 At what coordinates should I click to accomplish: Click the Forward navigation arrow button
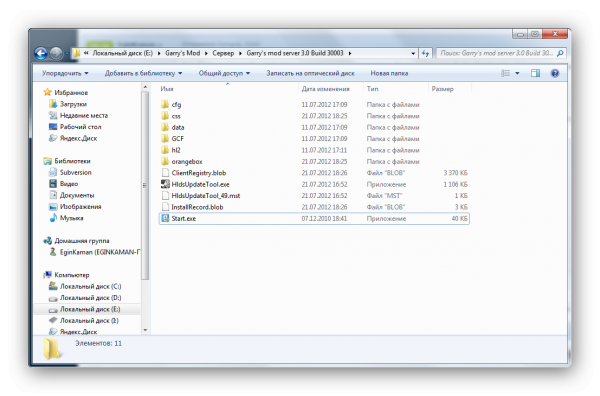tap(56, 53)
